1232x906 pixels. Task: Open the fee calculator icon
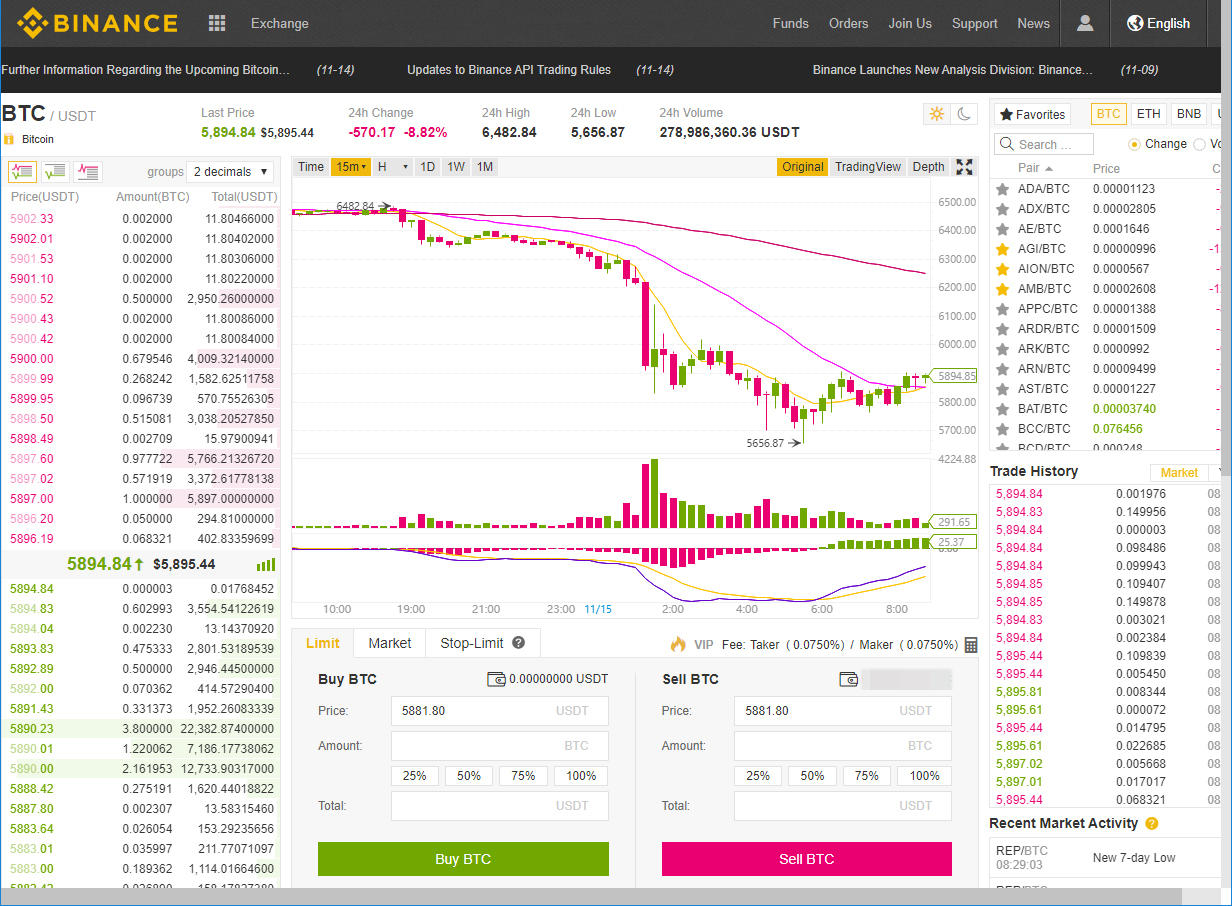pos(971,645)
